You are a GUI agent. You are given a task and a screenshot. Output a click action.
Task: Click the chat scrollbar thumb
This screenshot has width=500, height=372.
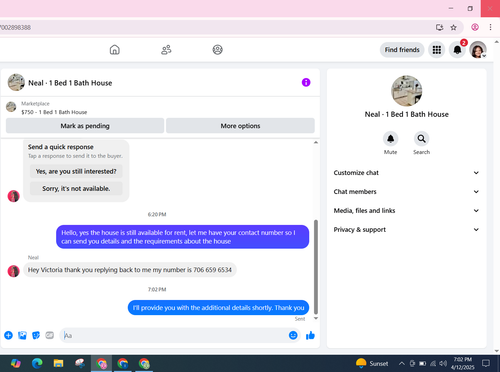pyautogui.click(x=316, y=267)
